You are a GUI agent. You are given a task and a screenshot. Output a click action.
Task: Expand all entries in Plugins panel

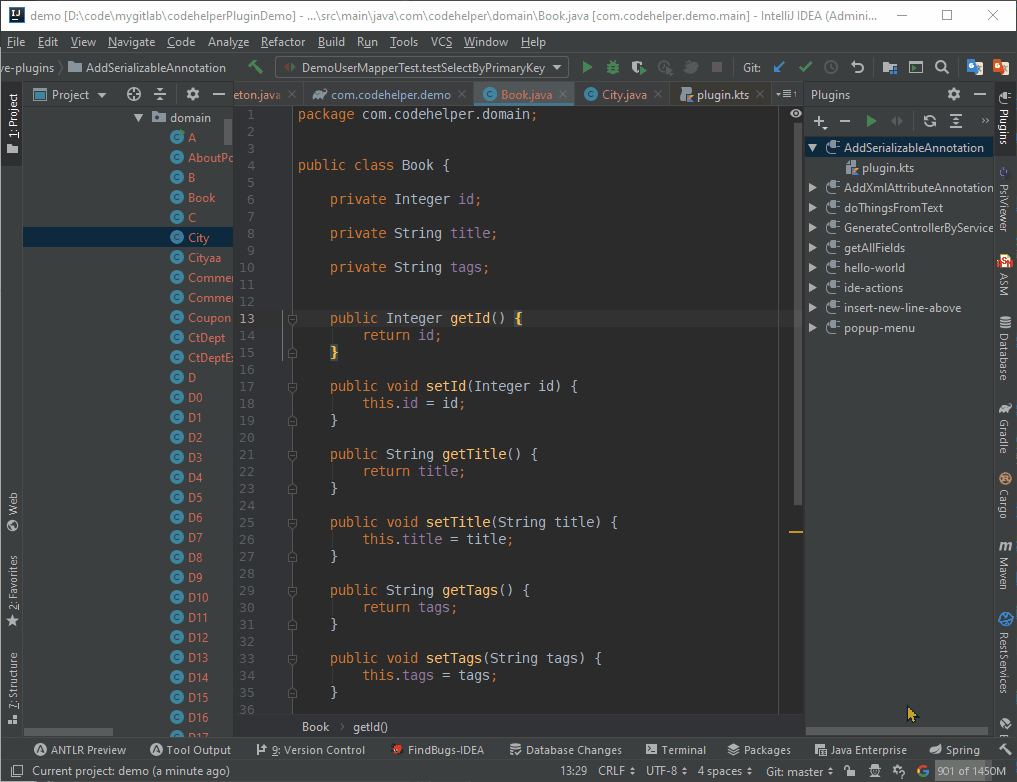[x=955, y=121]
